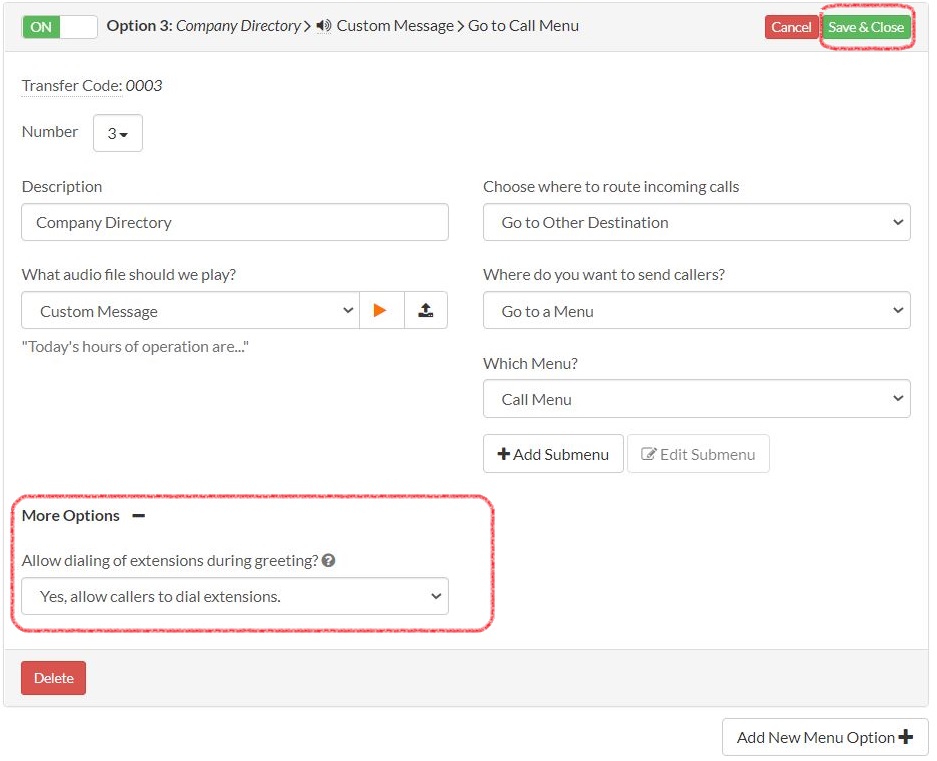This screenshot has width=937, height=761.
Task: Open the Go to a Menu dropdown
Action: [x=696, y=310]
